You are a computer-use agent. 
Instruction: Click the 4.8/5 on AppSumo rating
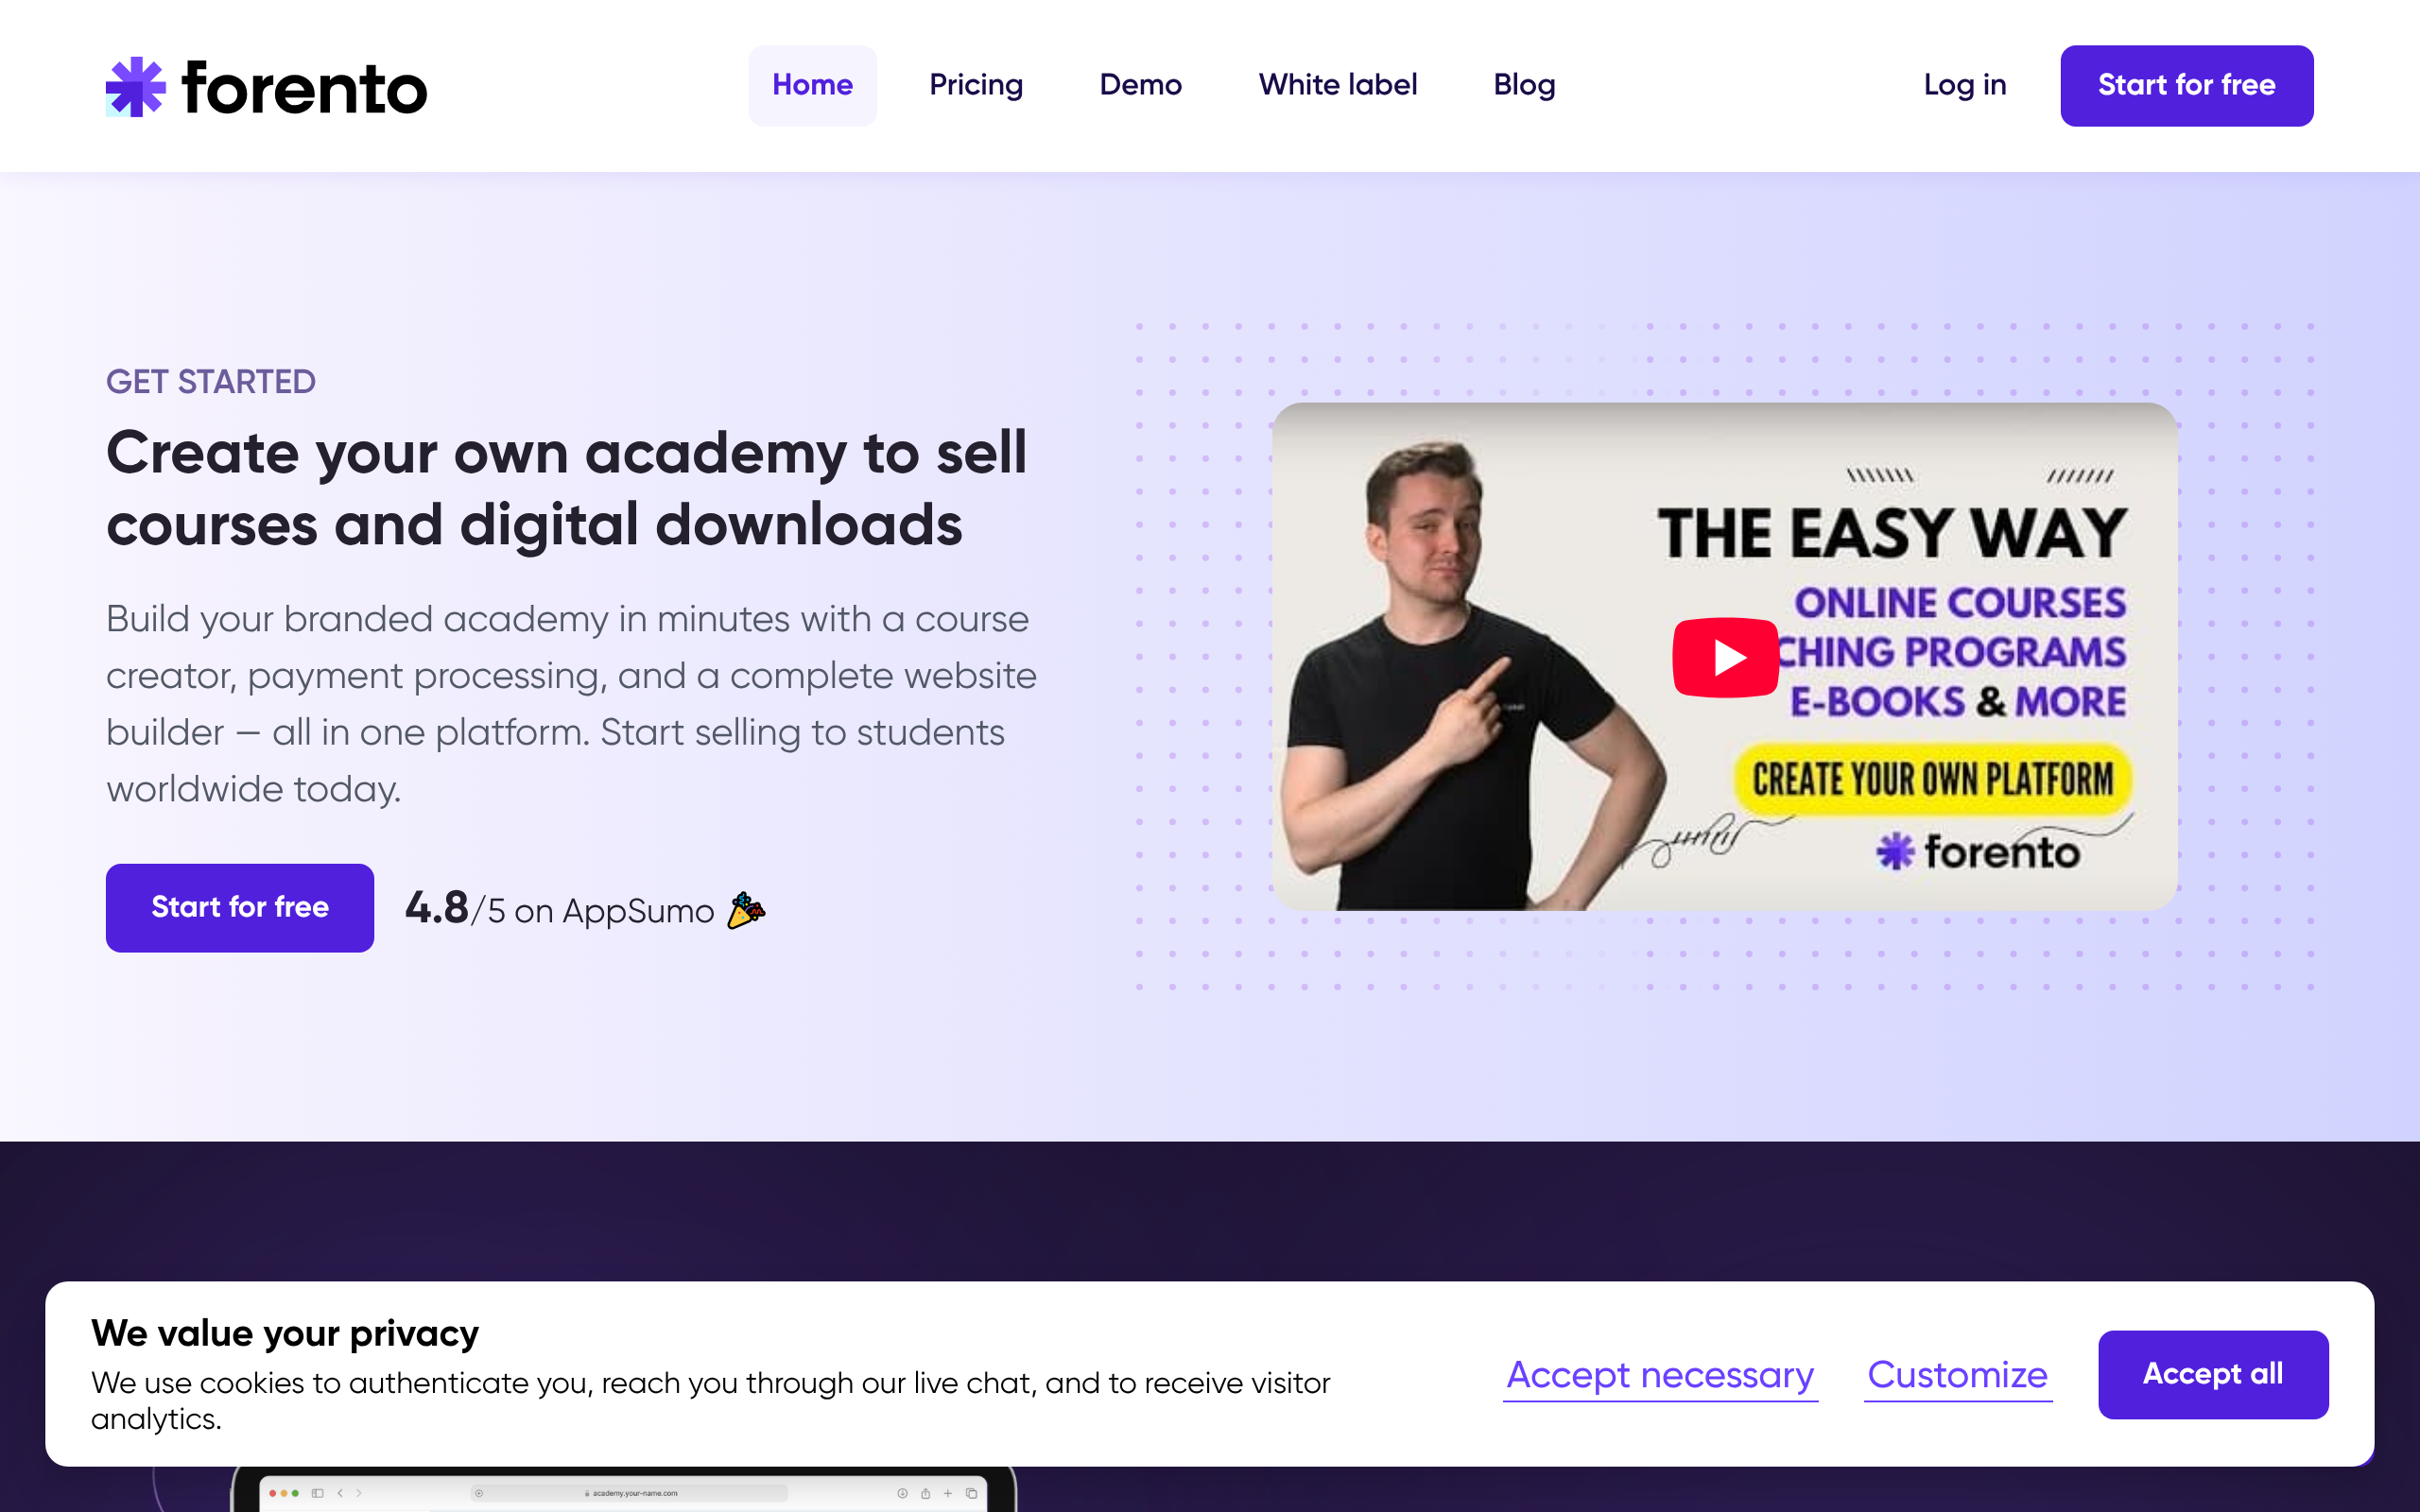(x=559, y=909)
